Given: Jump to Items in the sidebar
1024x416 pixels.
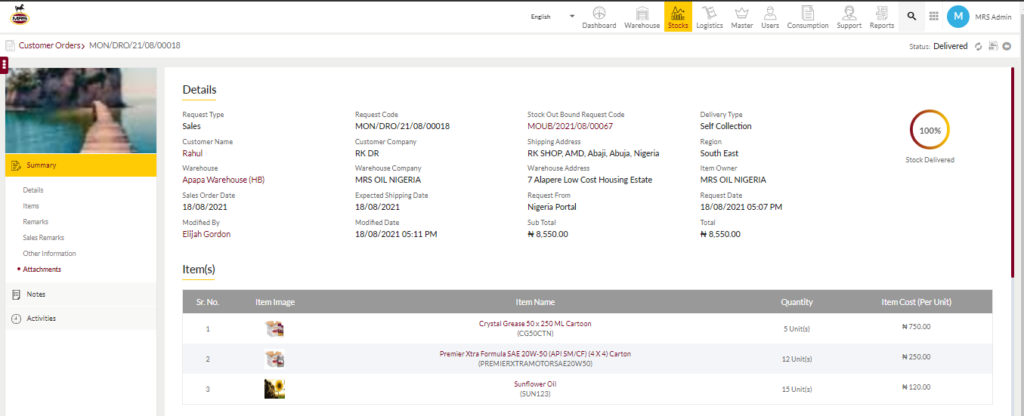Looking at the screenshot, I should point(31,206).
